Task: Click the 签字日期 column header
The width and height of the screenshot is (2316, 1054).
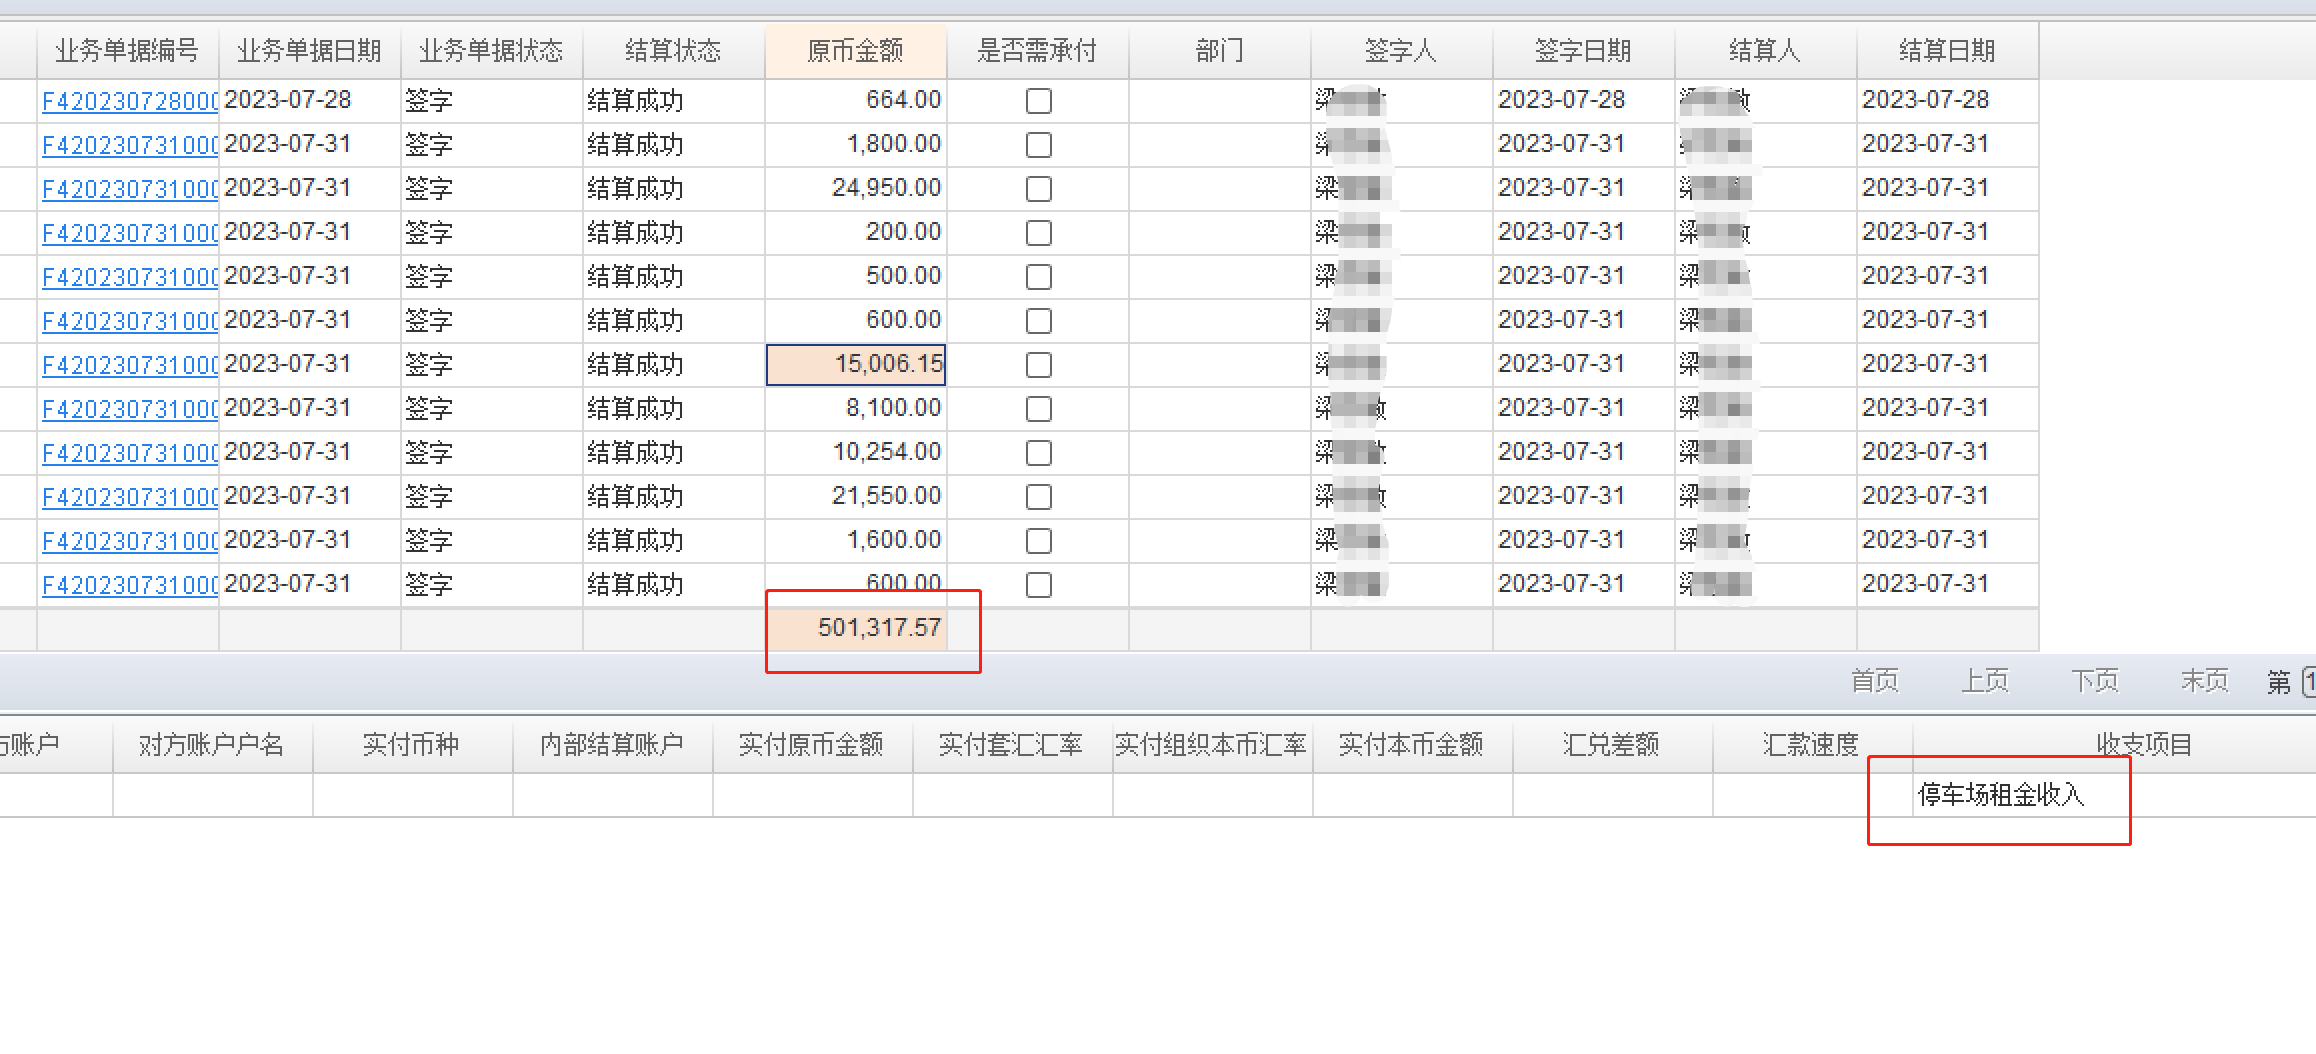Action: [x=1584, y=51]
